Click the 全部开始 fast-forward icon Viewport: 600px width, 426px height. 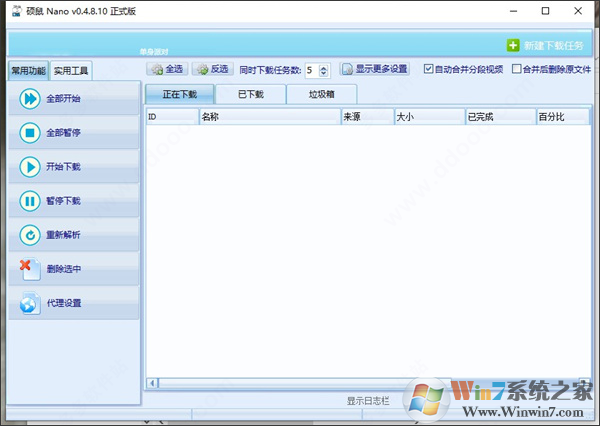30,99
